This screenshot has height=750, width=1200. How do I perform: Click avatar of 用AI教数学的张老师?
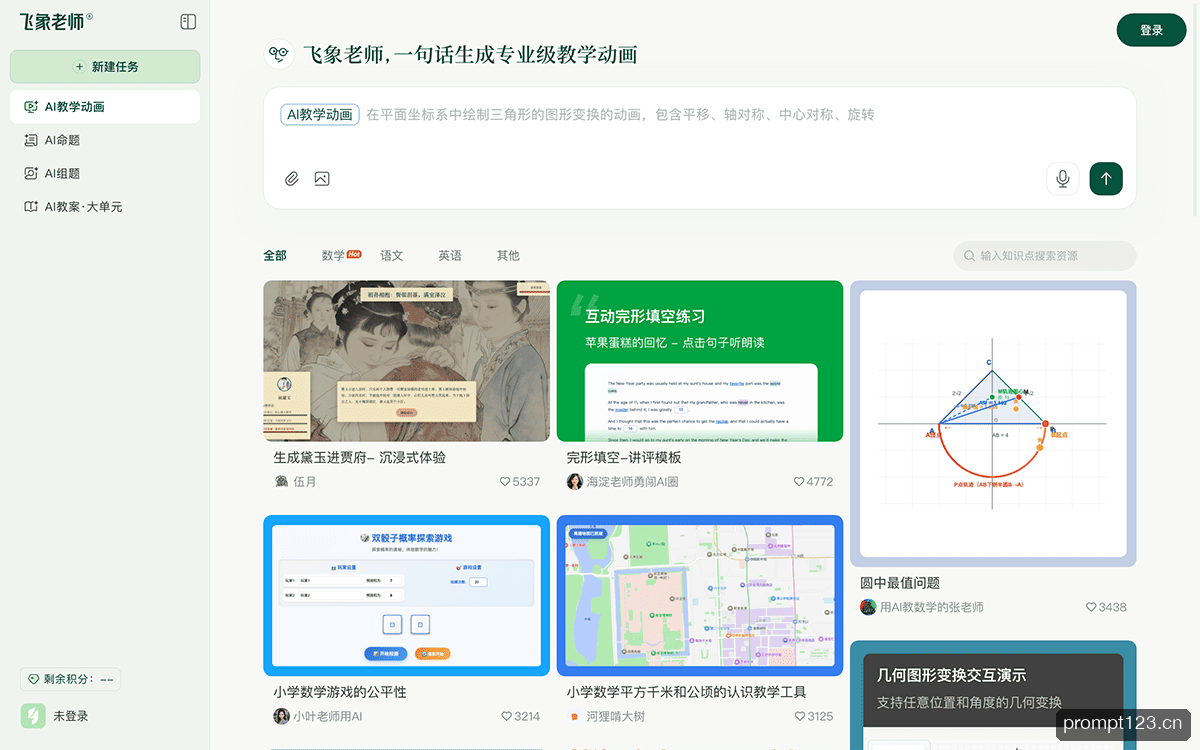click(x=868, y=607)
